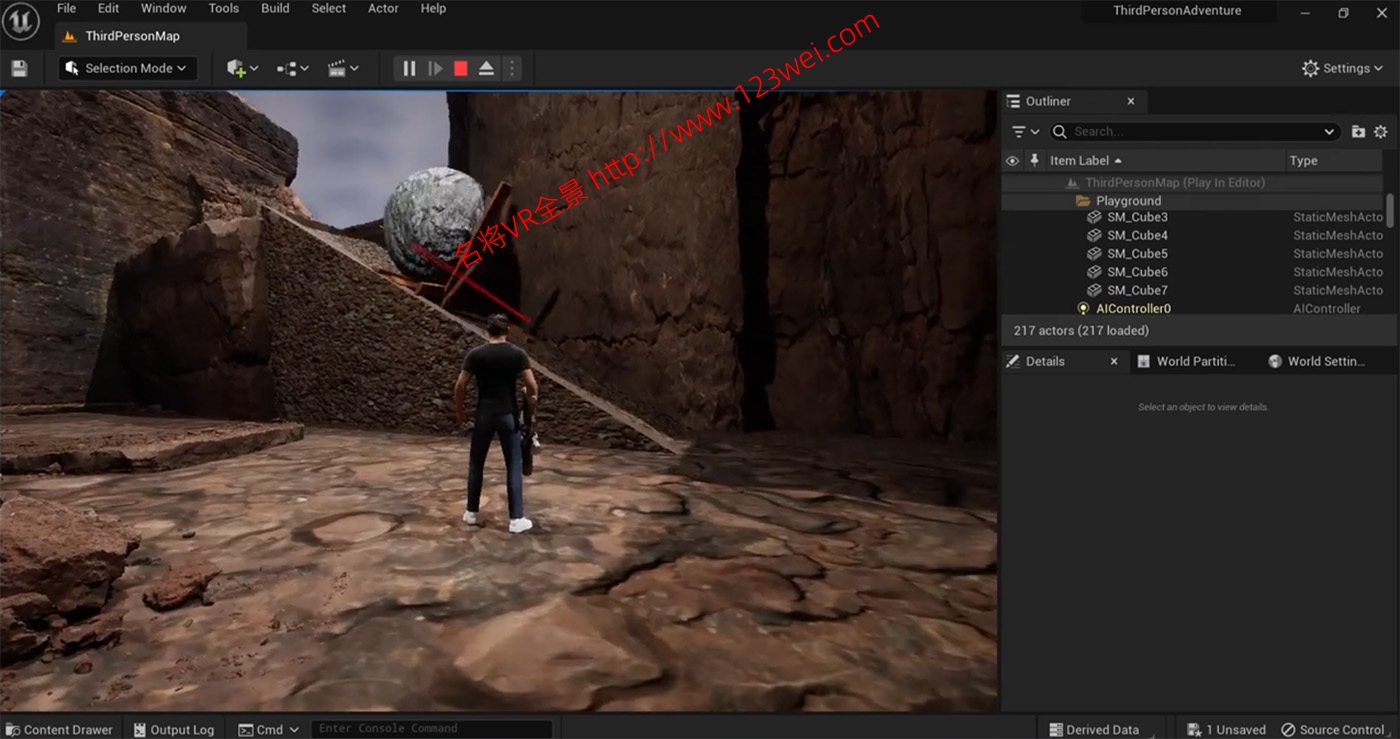Click the Enter Console Command field
Image resolution: width=1400 pixels, height=739 pixels.
pyautogui.click(x=430, y=727)
